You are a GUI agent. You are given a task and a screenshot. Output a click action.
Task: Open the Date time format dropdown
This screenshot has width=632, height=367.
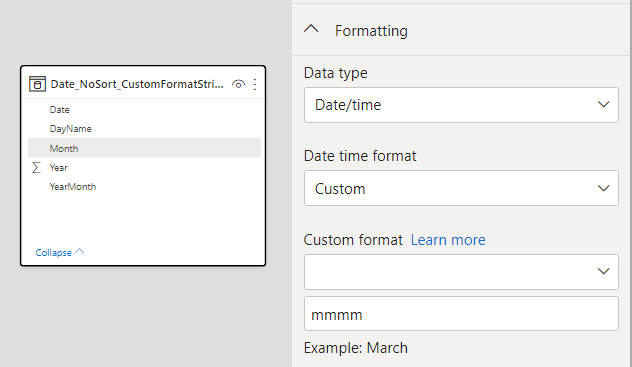(461, 188)
